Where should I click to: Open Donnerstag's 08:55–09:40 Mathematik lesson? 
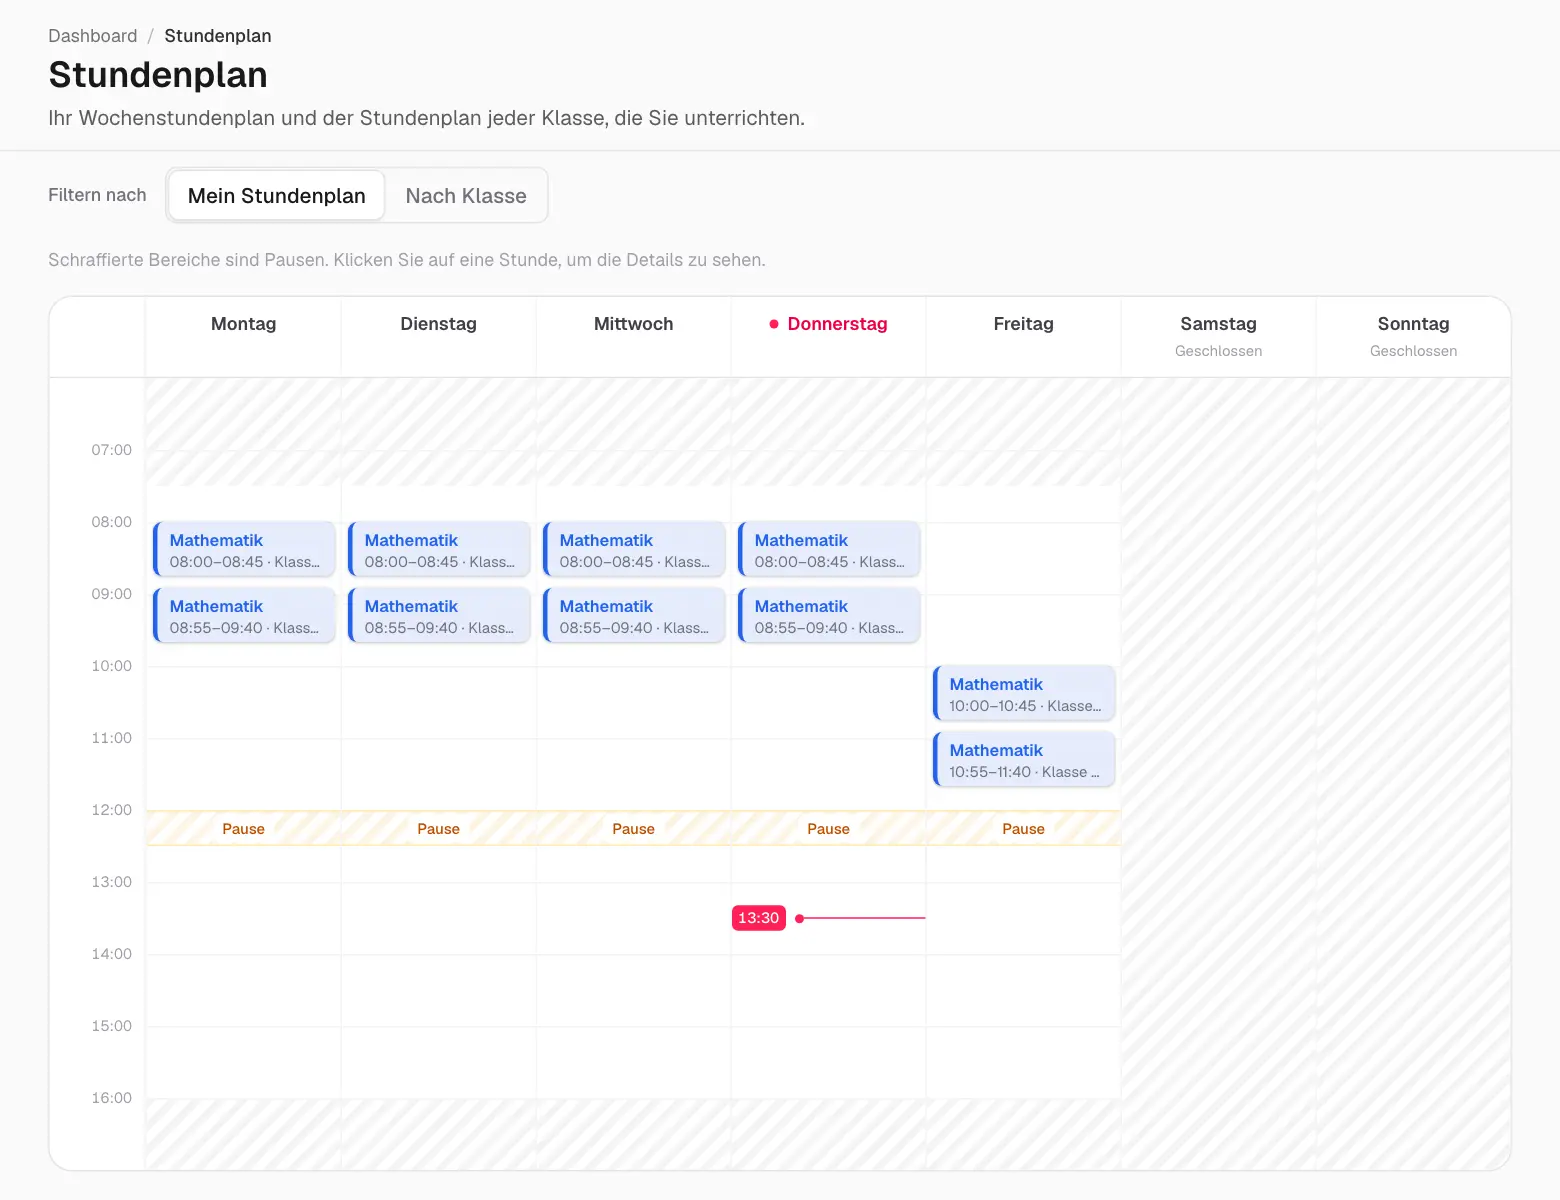pos(829,616)
